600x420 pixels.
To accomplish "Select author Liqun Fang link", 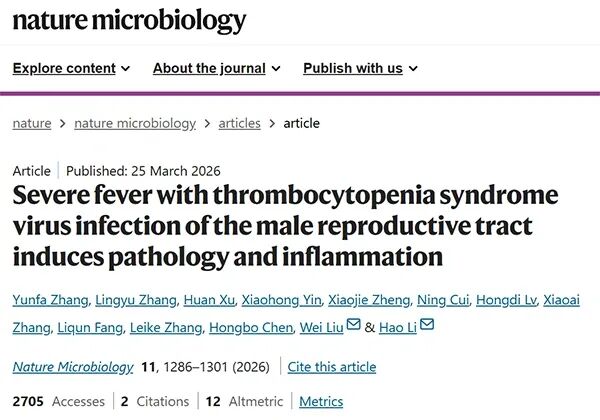I will coord(90,328).
